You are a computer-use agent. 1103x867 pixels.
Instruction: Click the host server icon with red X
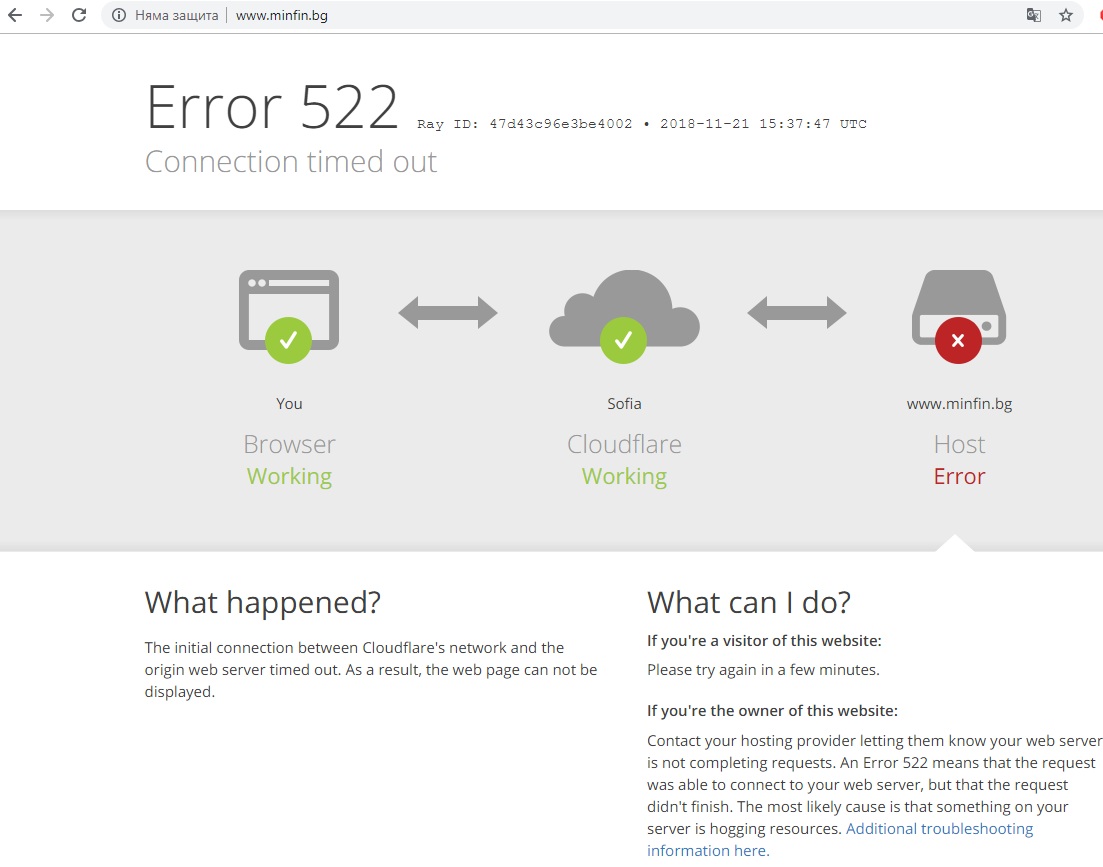[959, 316]
